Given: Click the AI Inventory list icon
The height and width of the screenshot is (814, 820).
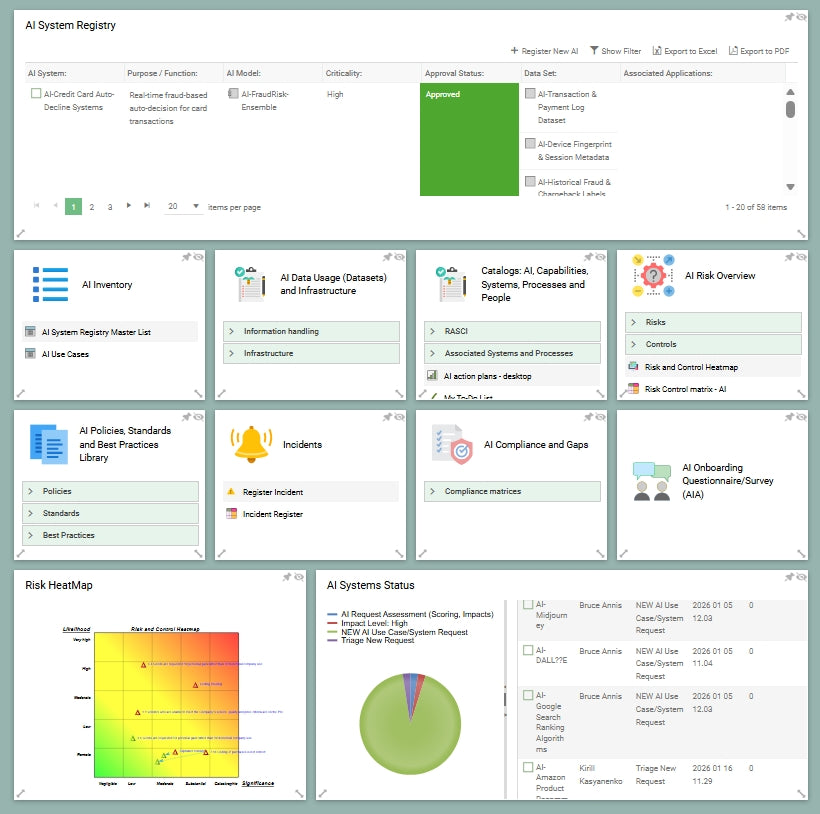Looking at the screenshot, I should pos(50,284).
